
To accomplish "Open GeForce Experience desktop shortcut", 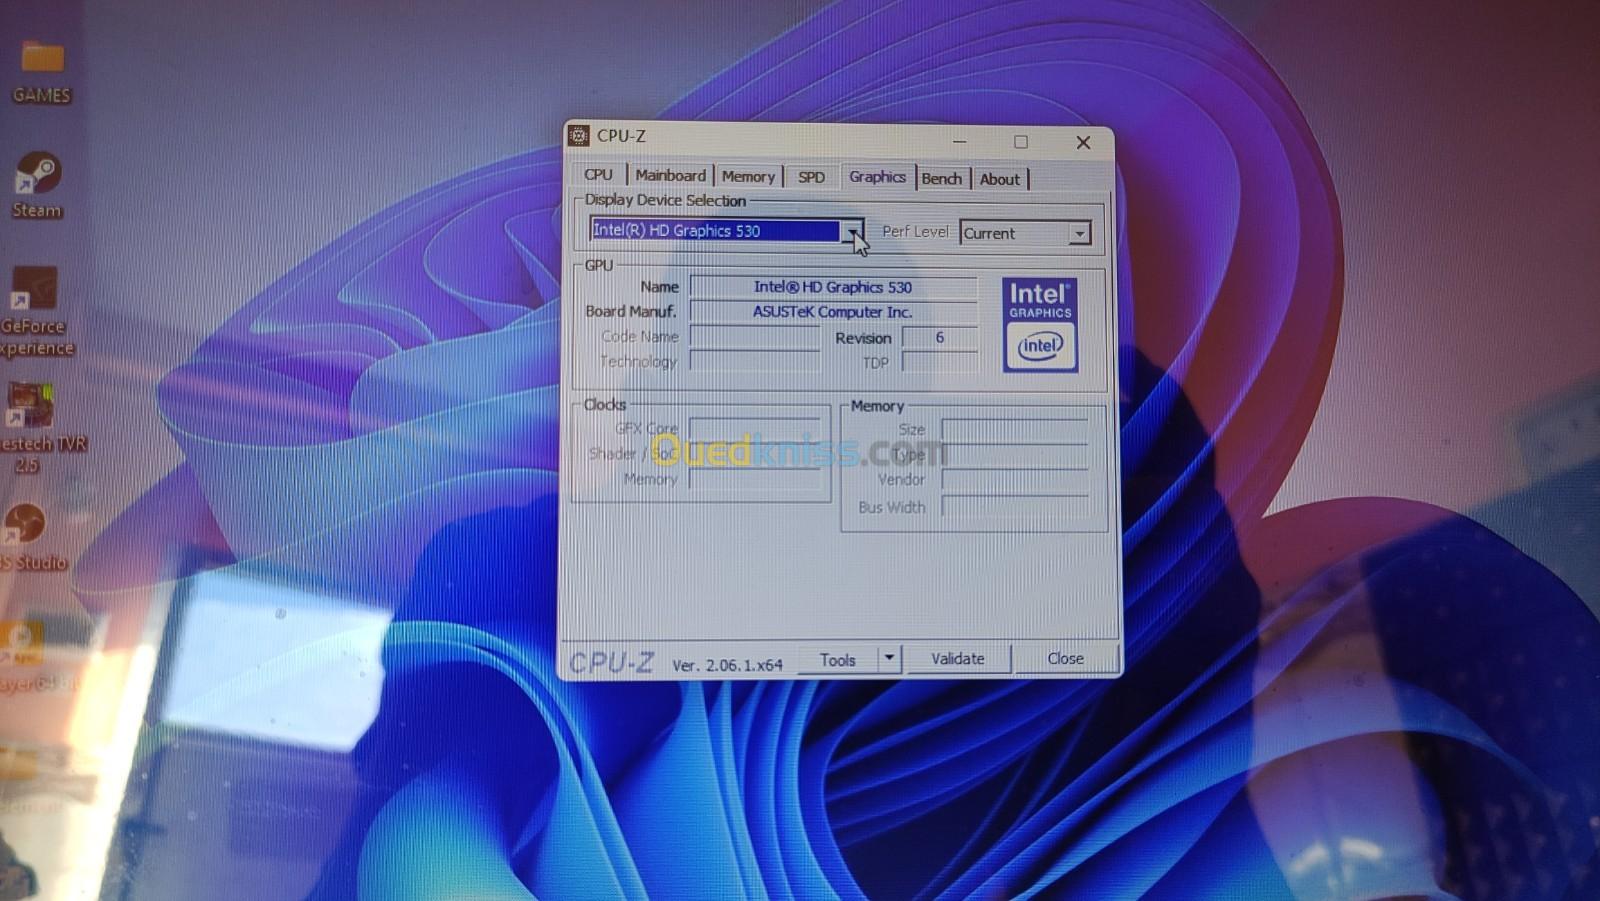I will click(36, 312).
